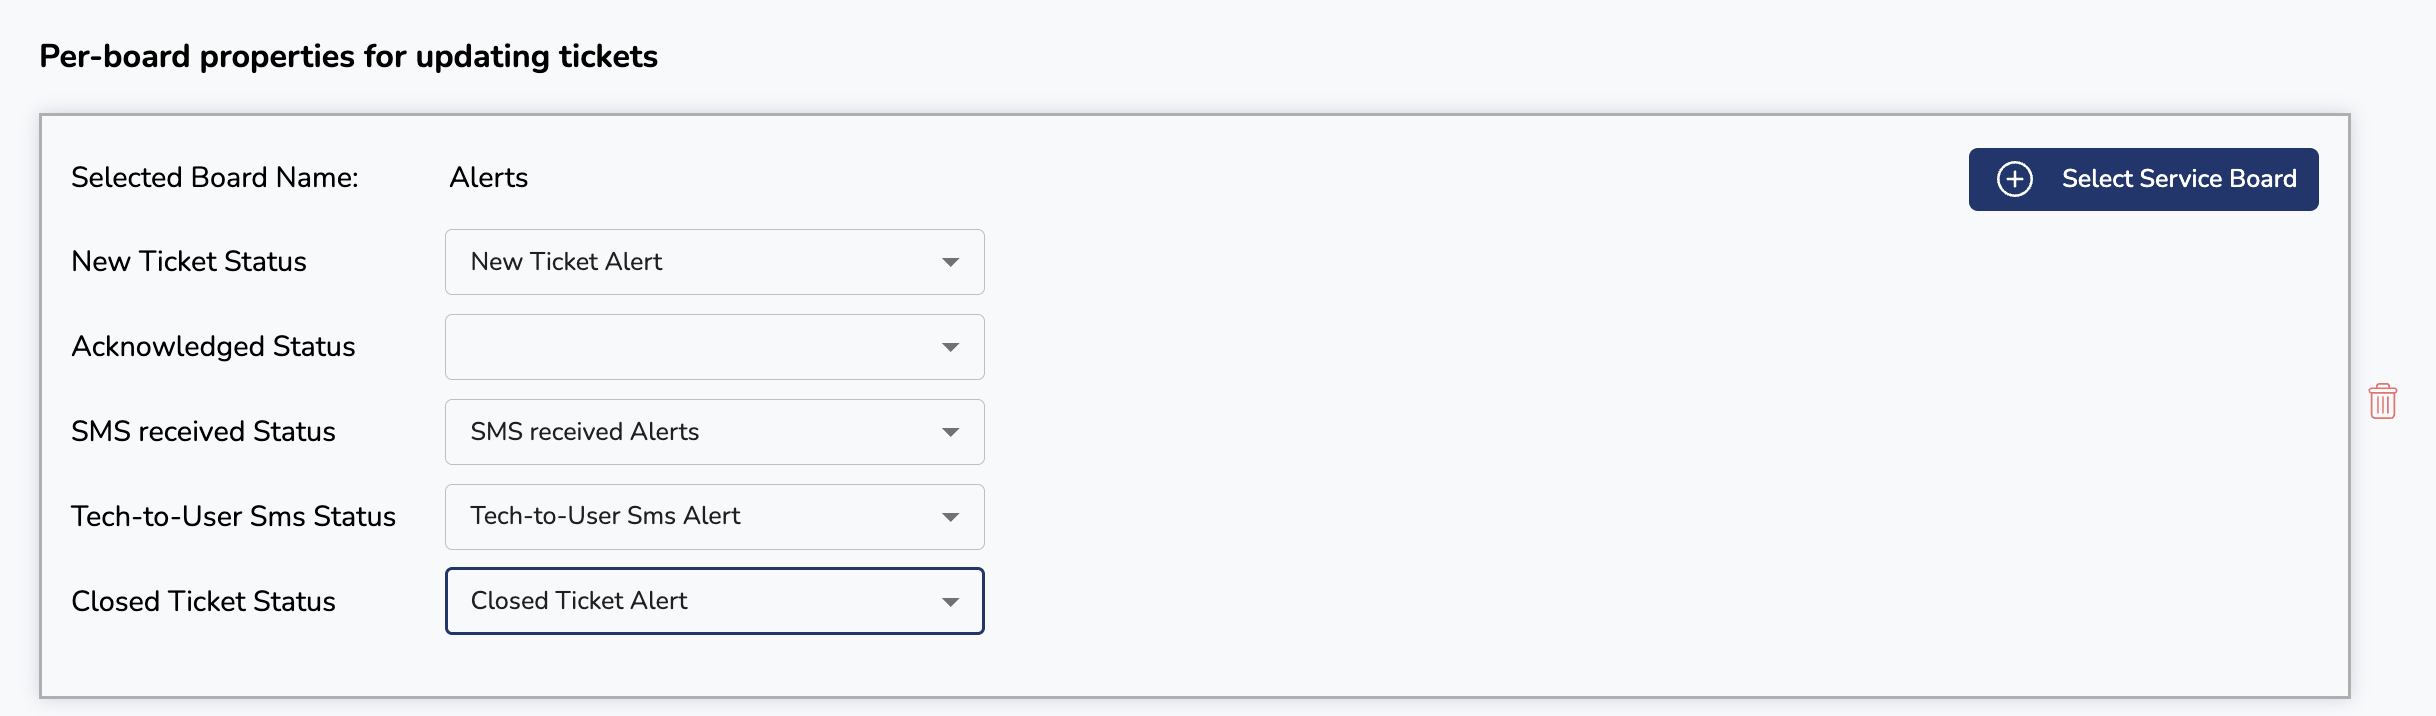Click the plus circle icon
Viewport: 2436px width, 716px height.
pyautogui.click(x=2014, y=179)
